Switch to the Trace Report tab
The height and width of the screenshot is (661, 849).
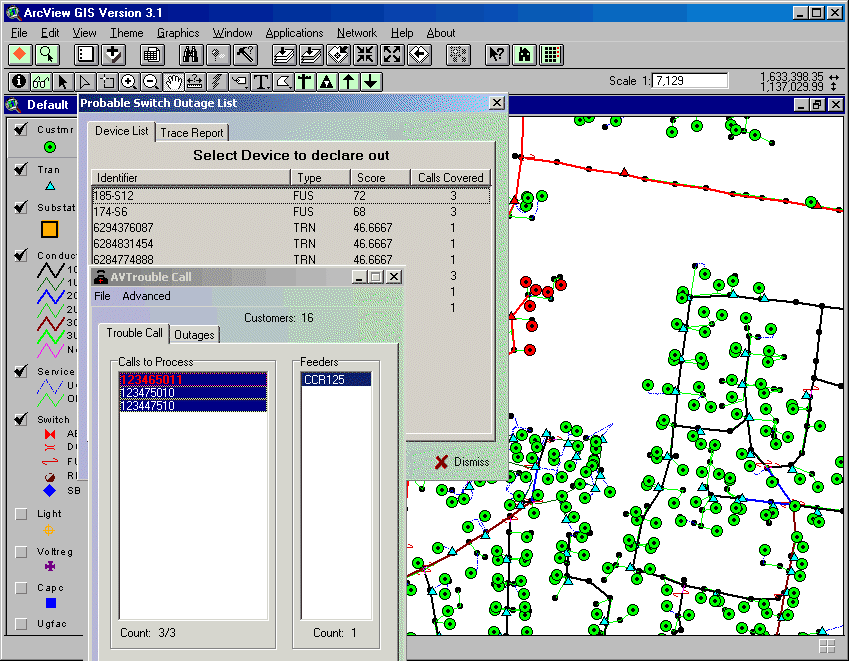pyautogui.click(x=192, y=133)
